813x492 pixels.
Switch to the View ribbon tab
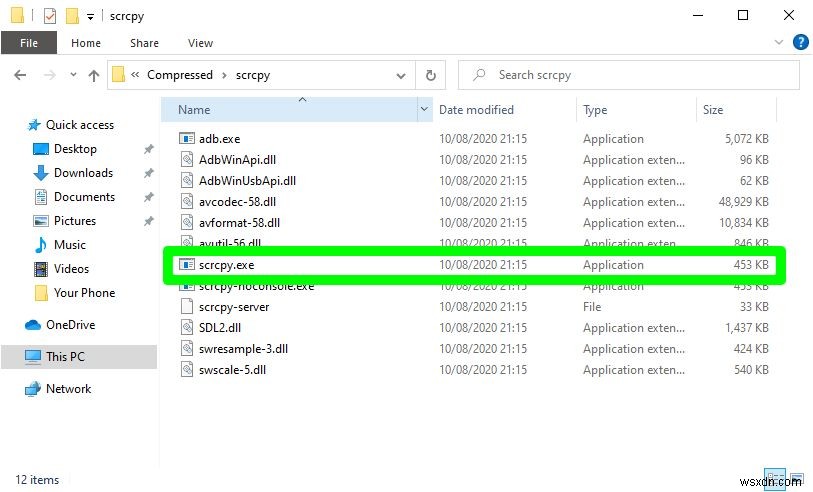coord(200,43)
